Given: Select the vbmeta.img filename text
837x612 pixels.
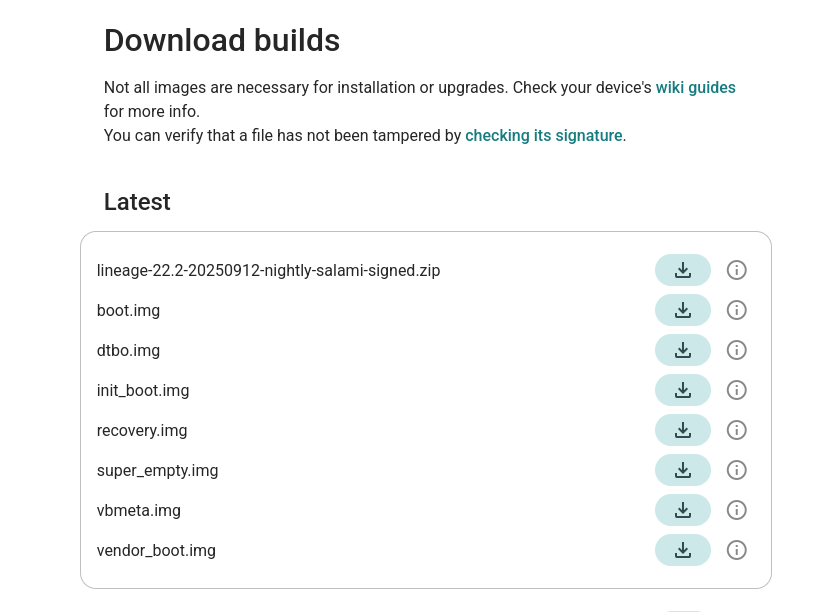Looking at the screenshot, I should 139,511.
